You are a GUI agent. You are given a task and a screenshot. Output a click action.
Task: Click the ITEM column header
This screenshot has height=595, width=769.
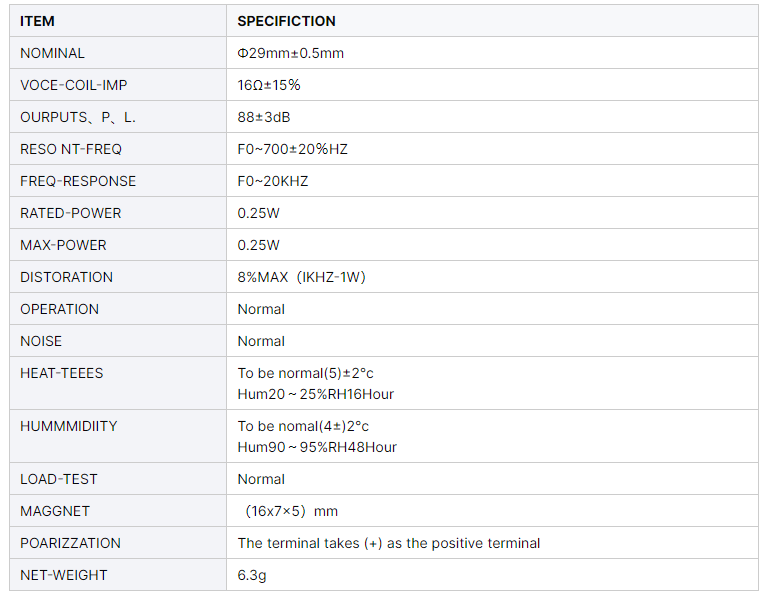point(37,21)
